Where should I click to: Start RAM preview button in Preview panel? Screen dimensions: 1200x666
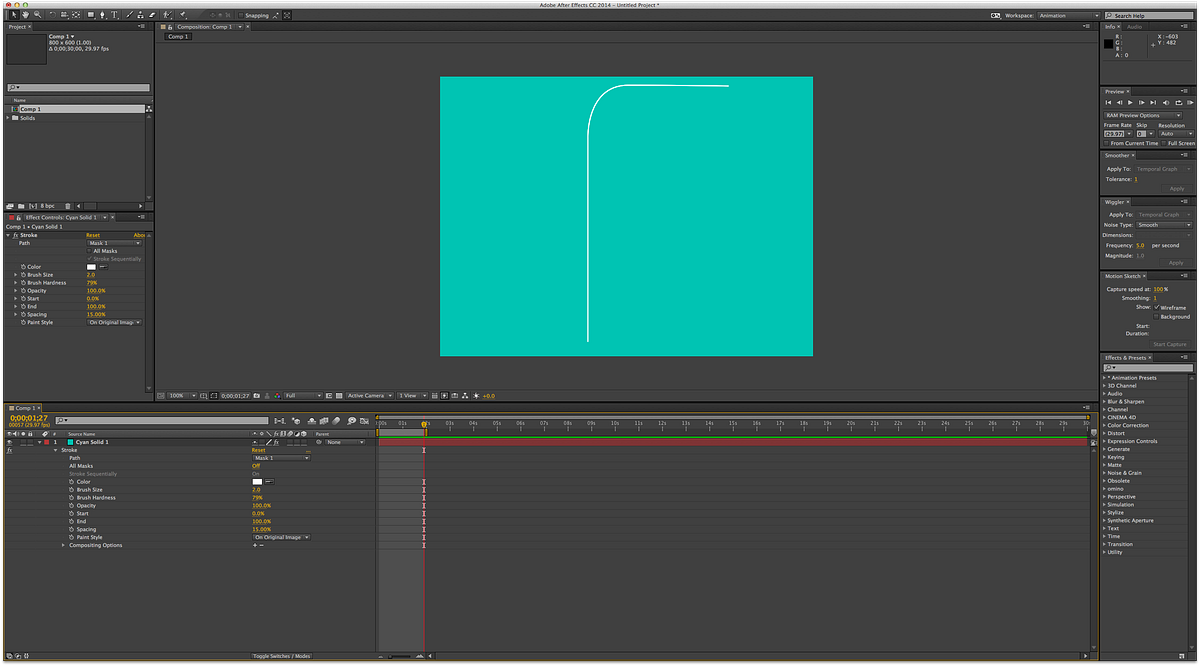click(1190, 103)
